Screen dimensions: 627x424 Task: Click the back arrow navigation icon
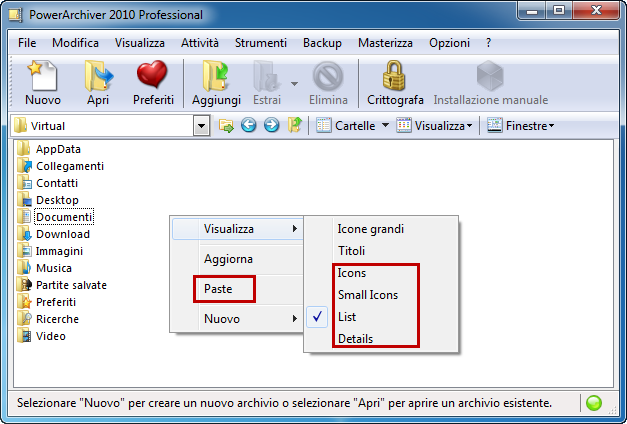click(248, 126)
